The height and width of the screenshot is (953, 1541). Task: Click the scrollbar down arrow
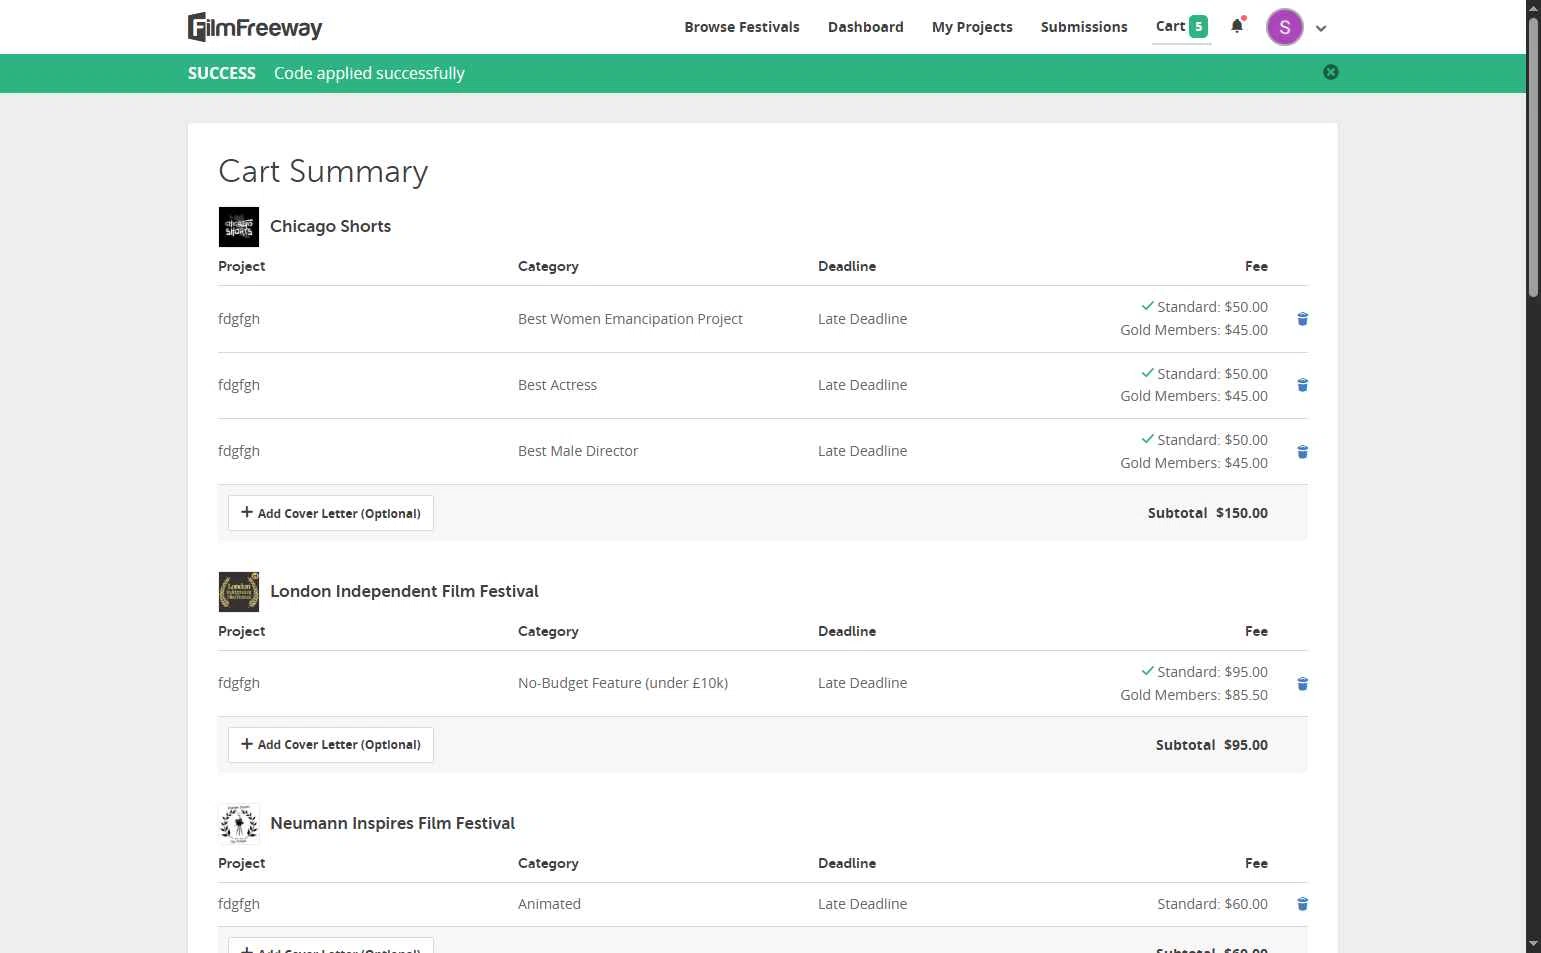point(1534,944)
